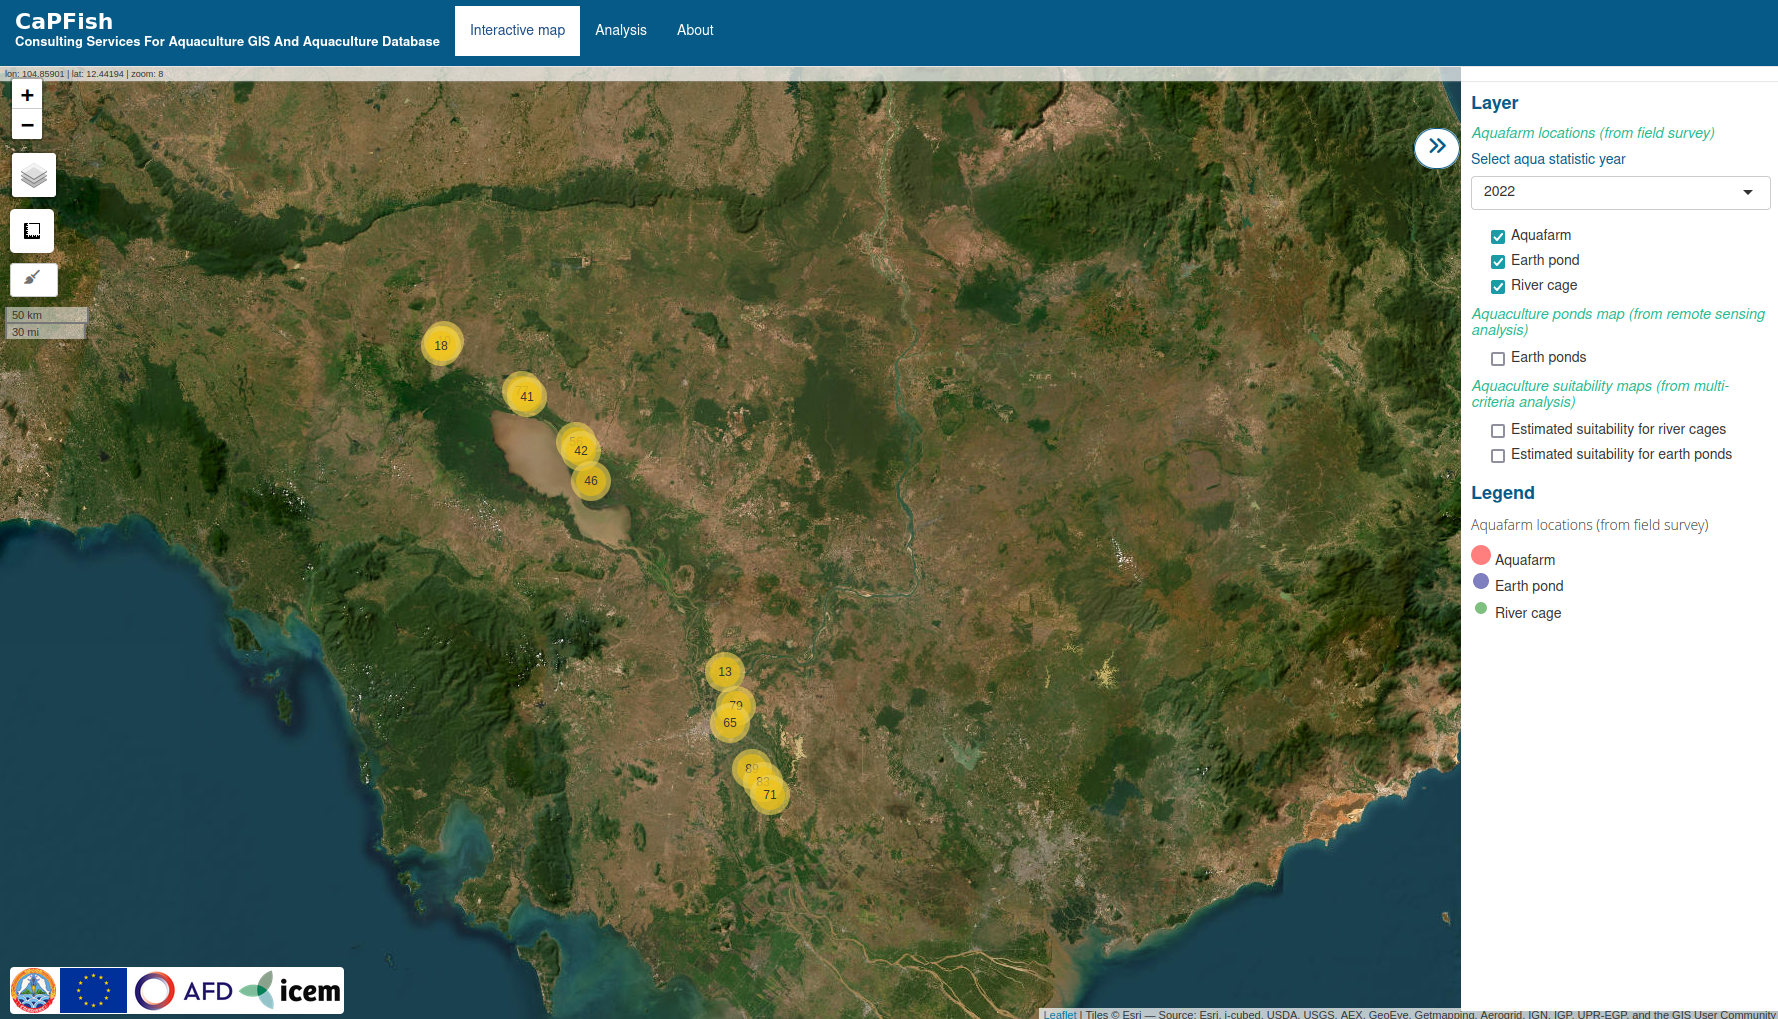Expand the cluster marker labeled 13
Screen dimensions: 1778x1019
point(724,671)
